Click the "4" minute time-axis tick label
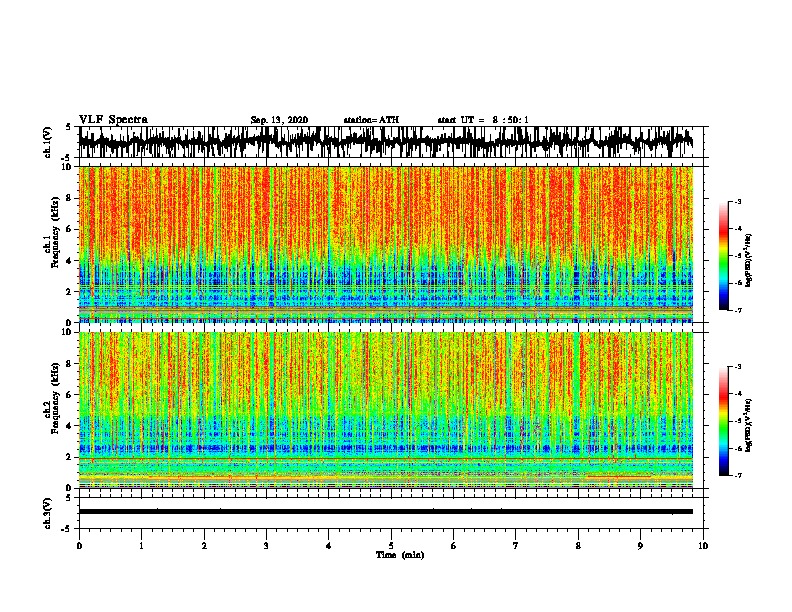This screenshot has height=612, width=792. pos(329,546)
